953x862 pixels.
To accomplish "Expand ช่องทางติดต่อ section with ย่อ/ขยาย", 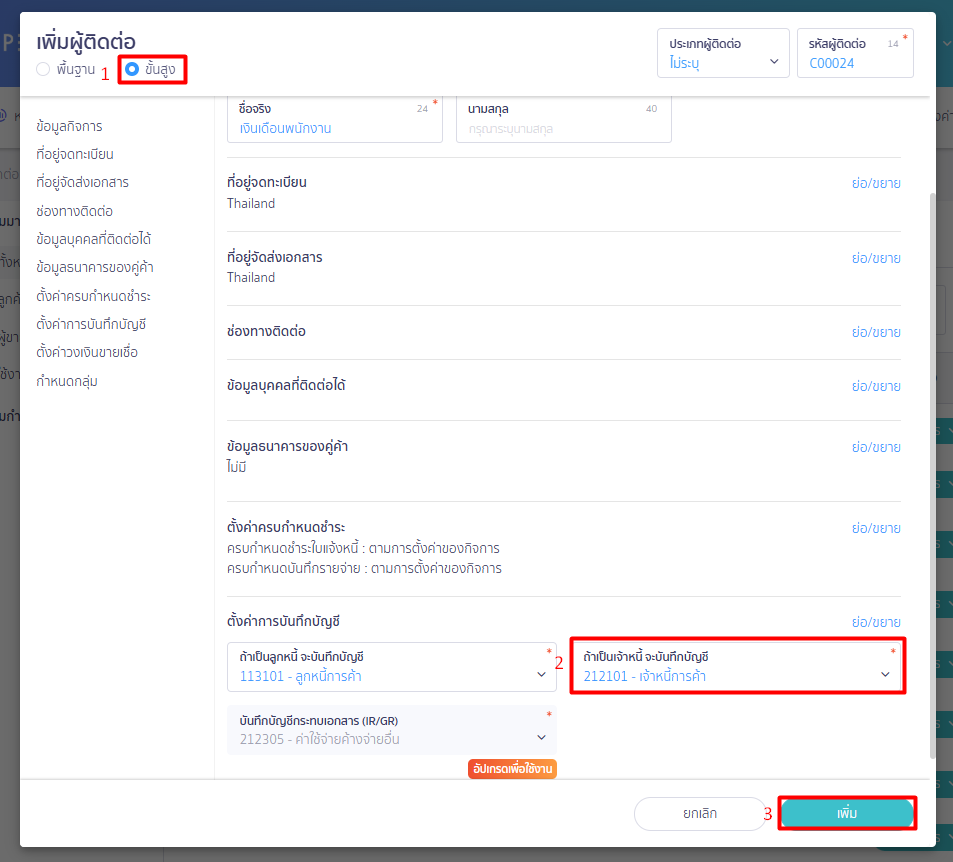I will pos(875,332).
